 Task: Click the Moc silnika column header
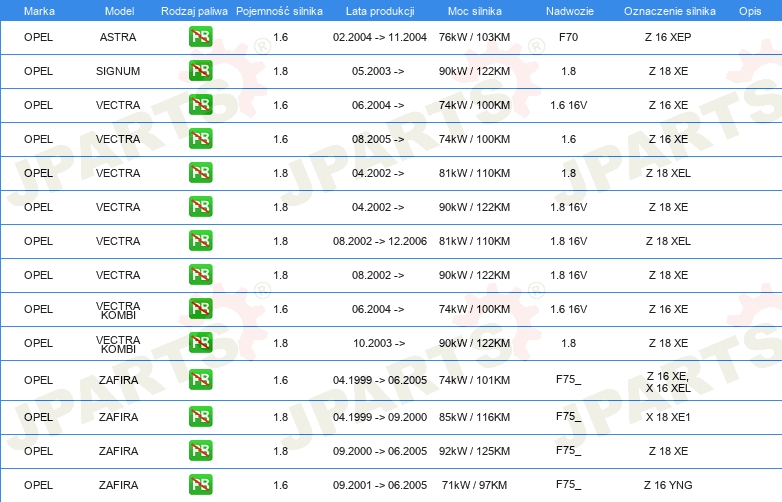click(475, 11)
